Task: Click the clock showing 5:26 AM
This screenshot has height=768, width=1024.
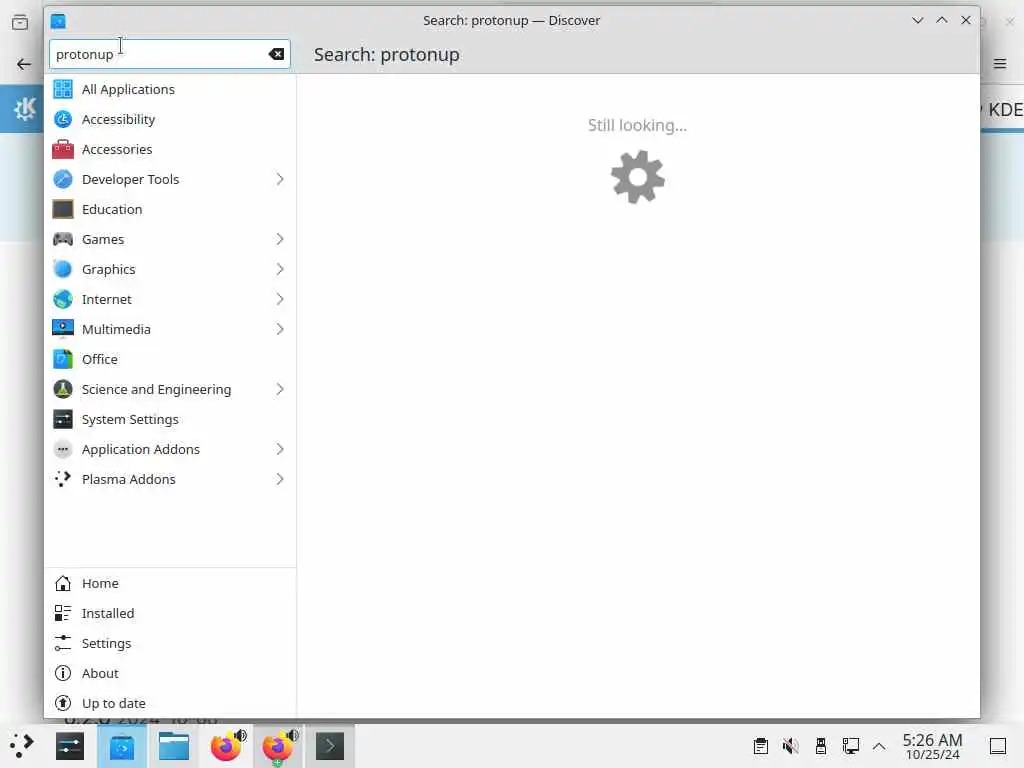Action: (x=932, y=746)
